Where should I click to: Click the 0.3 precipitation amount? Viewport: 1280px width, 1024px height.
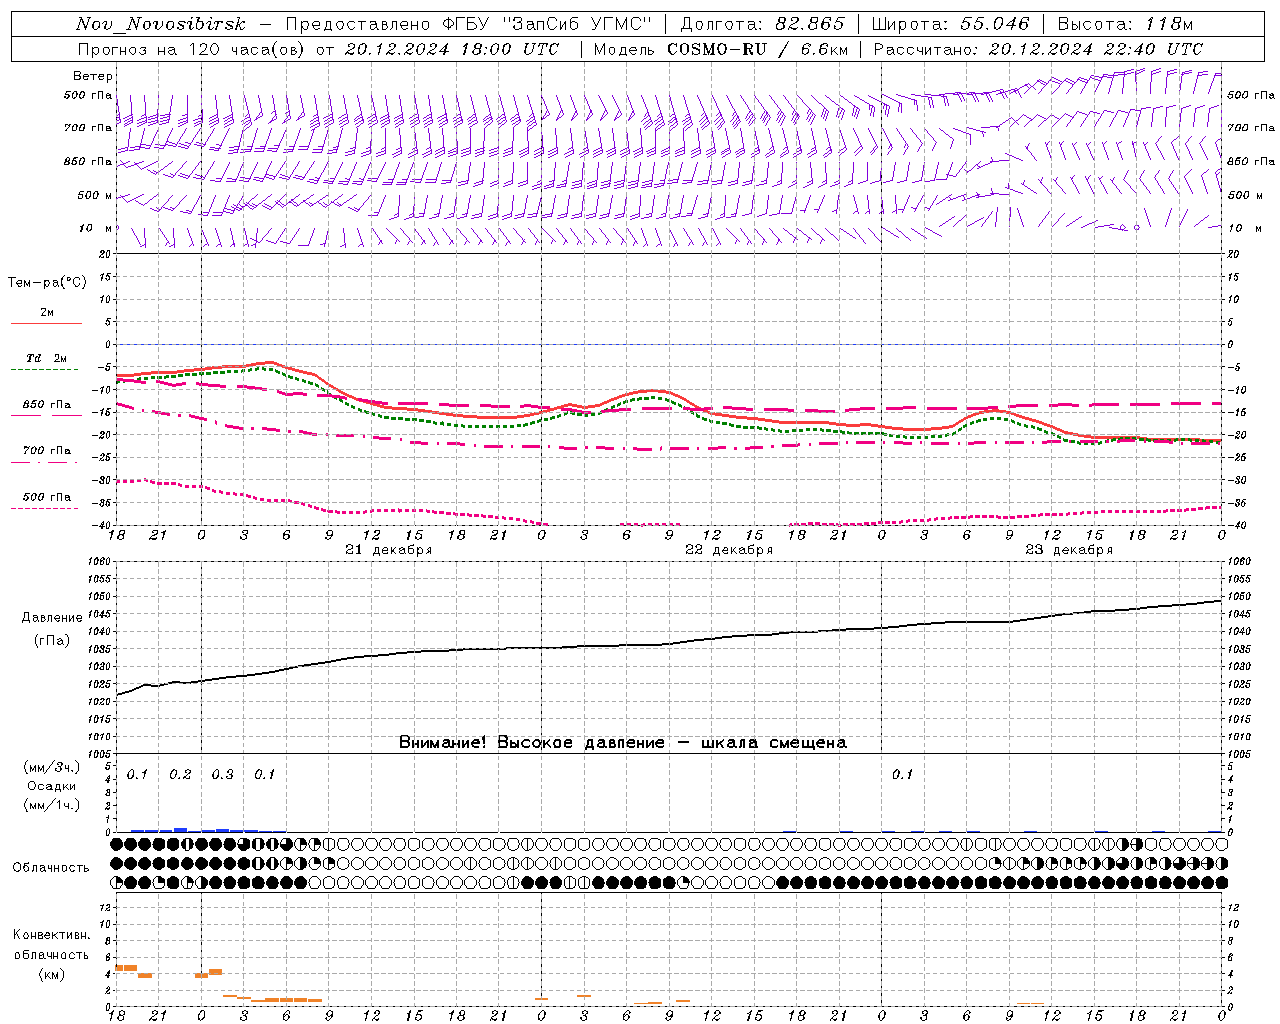[x=222, y=775]
